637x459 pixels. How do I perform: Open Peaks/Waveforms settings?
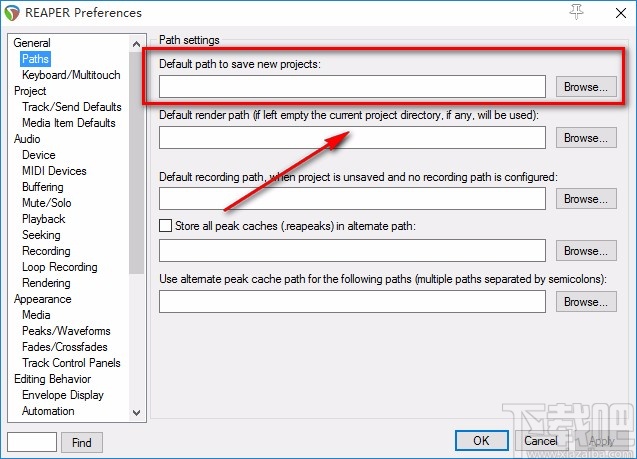[x=66, y=331]
